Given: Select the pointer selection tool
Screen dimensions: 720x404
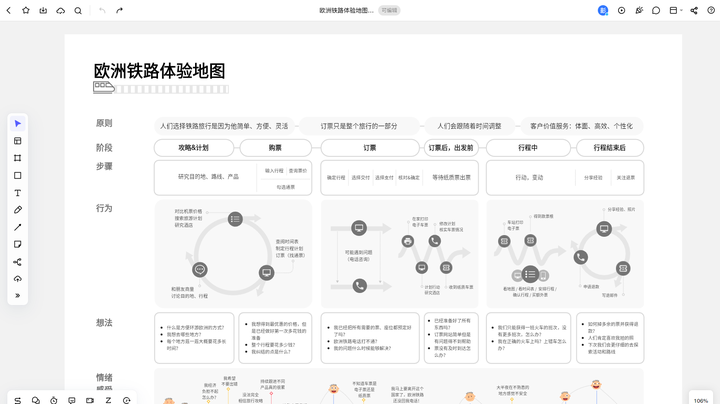Looking at the screenshot, I should click(17, 123).
